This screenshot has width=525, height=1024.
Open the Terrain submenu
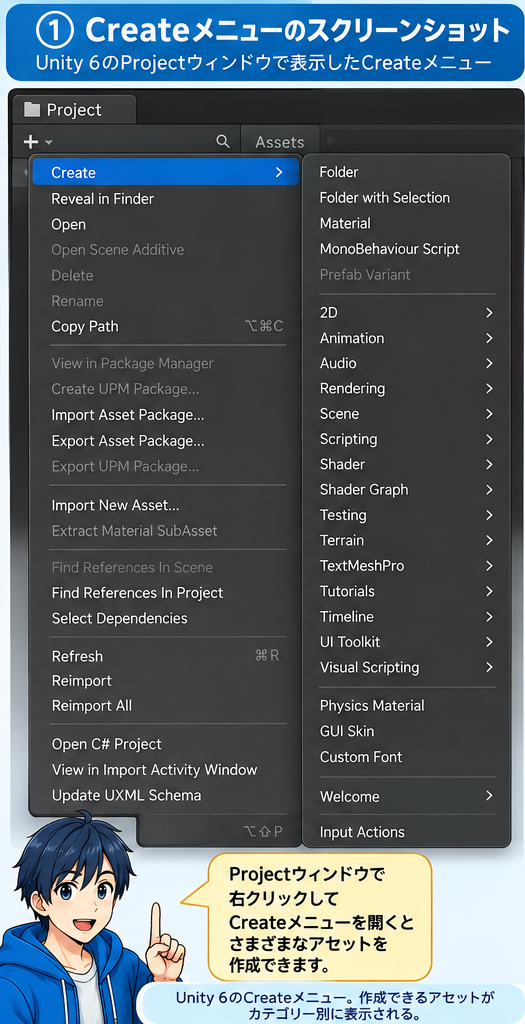pyautogui.click(x=406, y=541)
